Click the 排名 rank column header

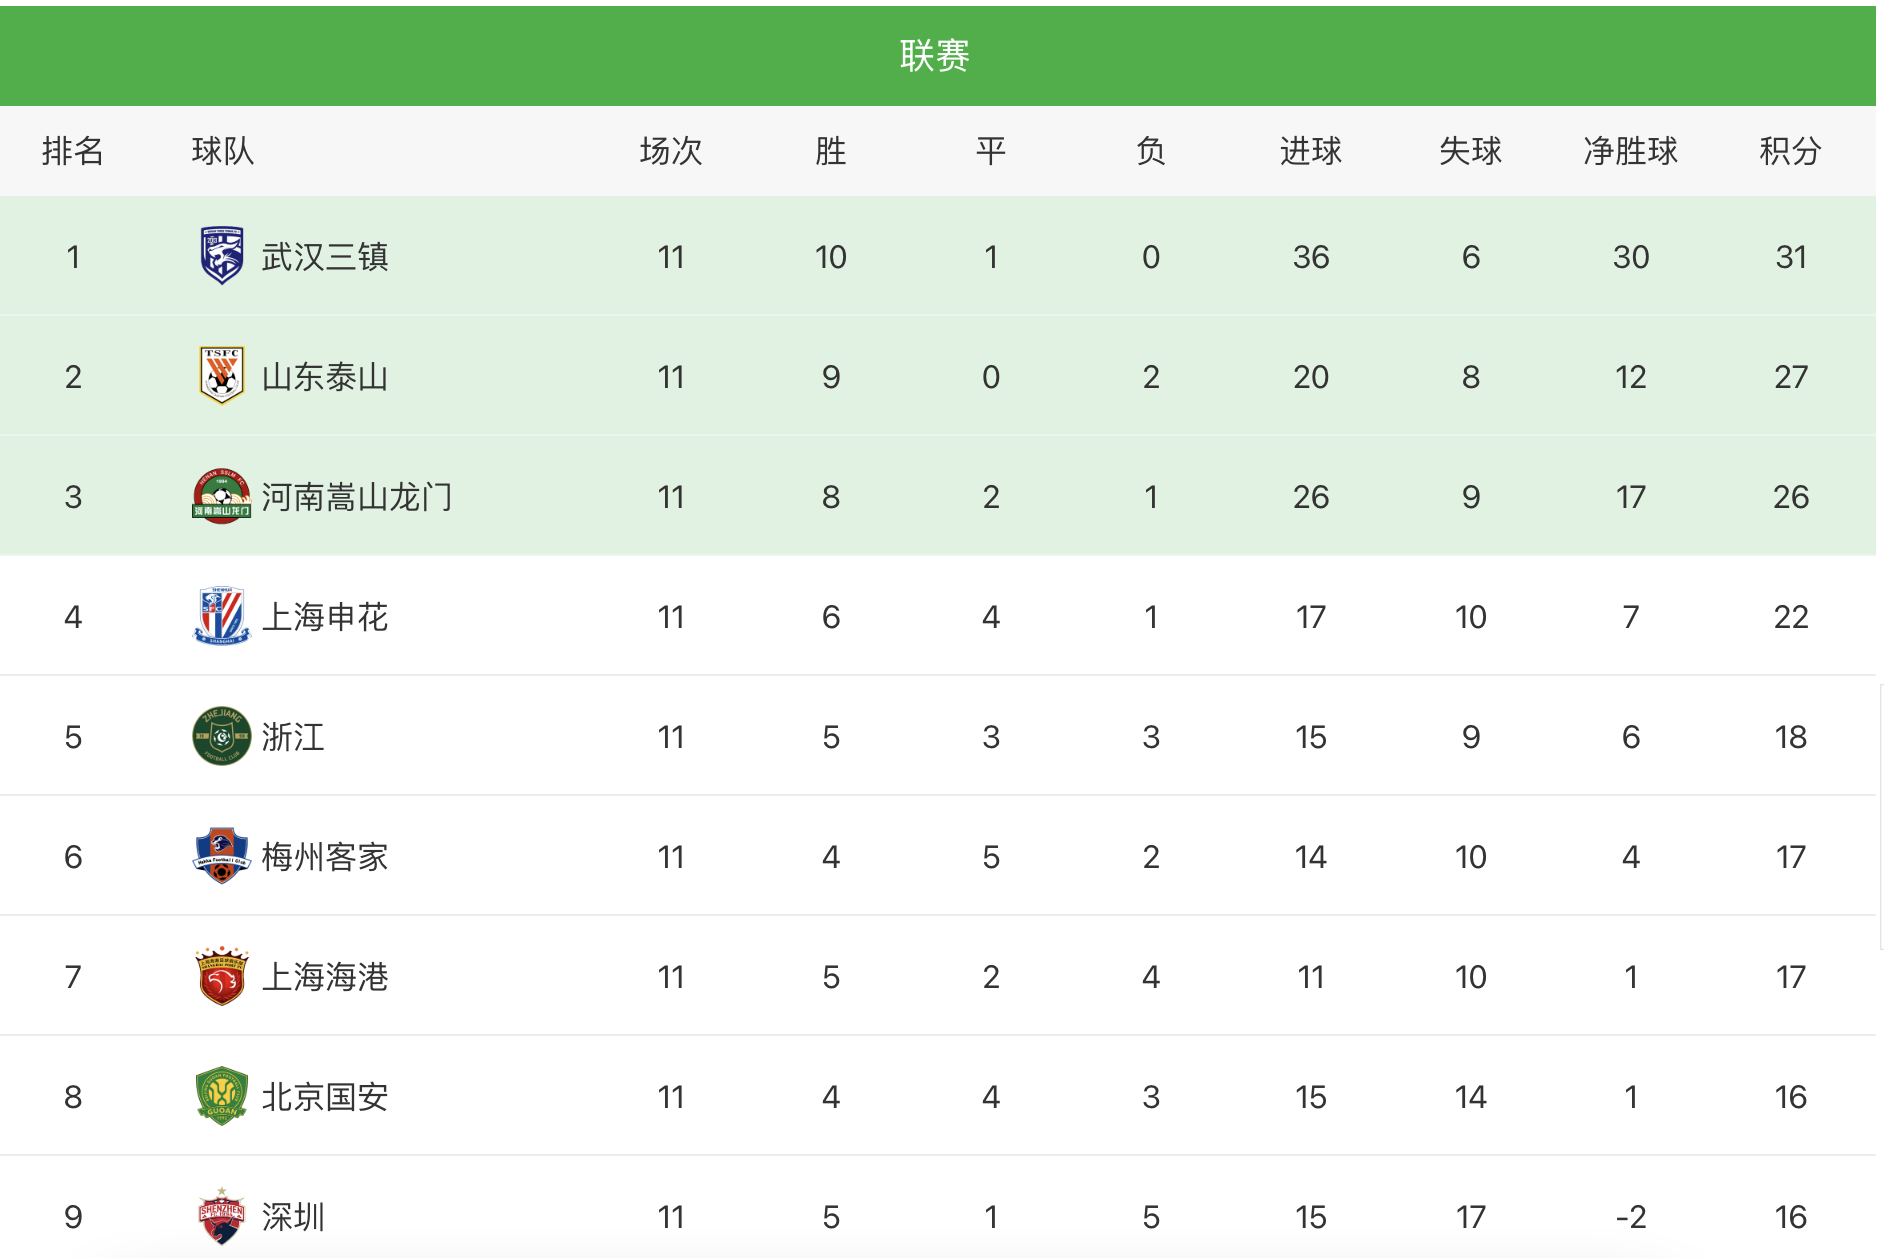[x=73, y=151]
